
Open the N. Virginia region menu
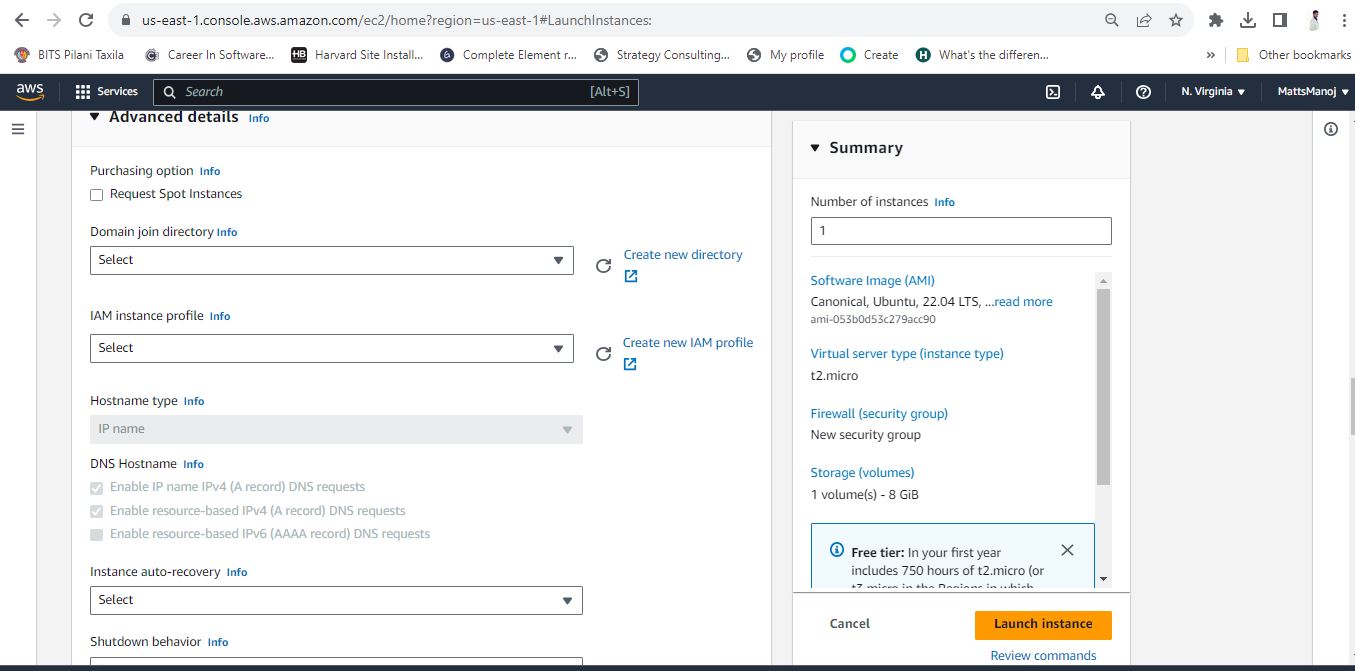pyautogui.click(x=1213, y=92)
